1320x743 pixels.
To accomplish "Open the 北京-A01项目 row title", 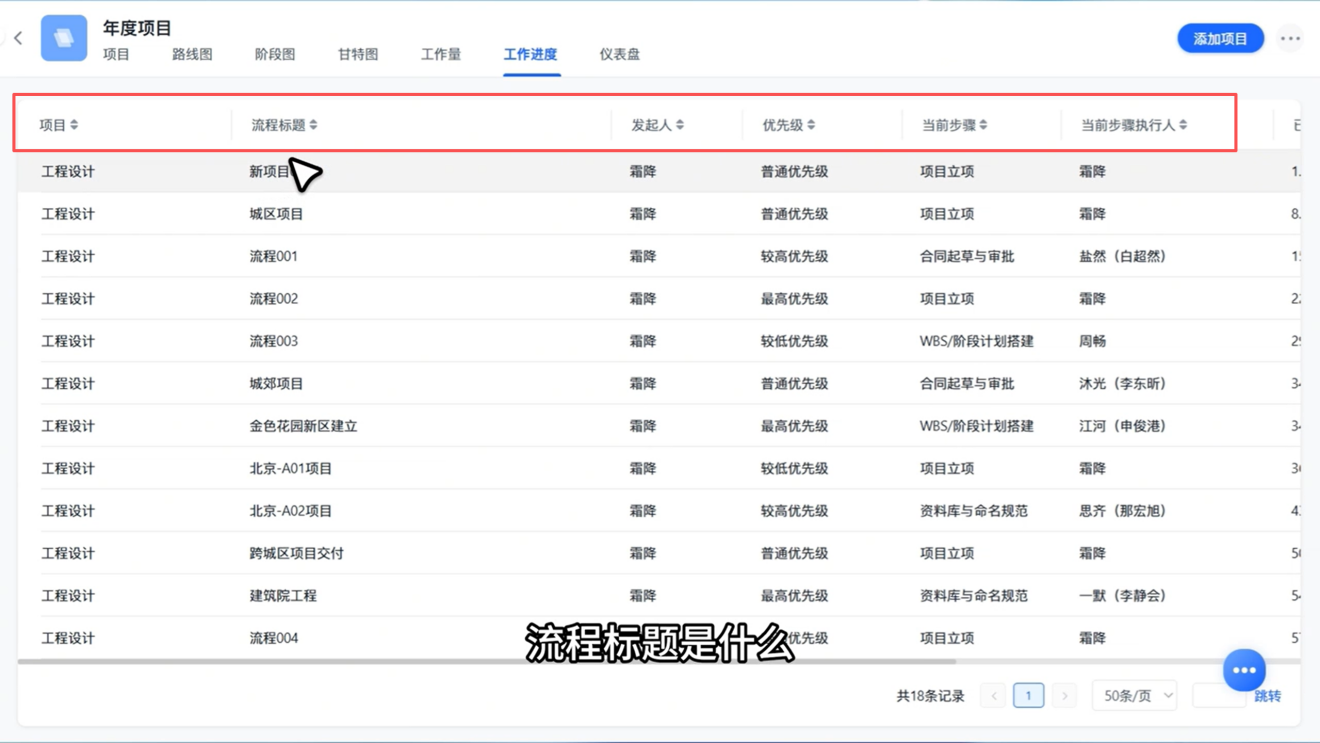I will pos(290,468).
